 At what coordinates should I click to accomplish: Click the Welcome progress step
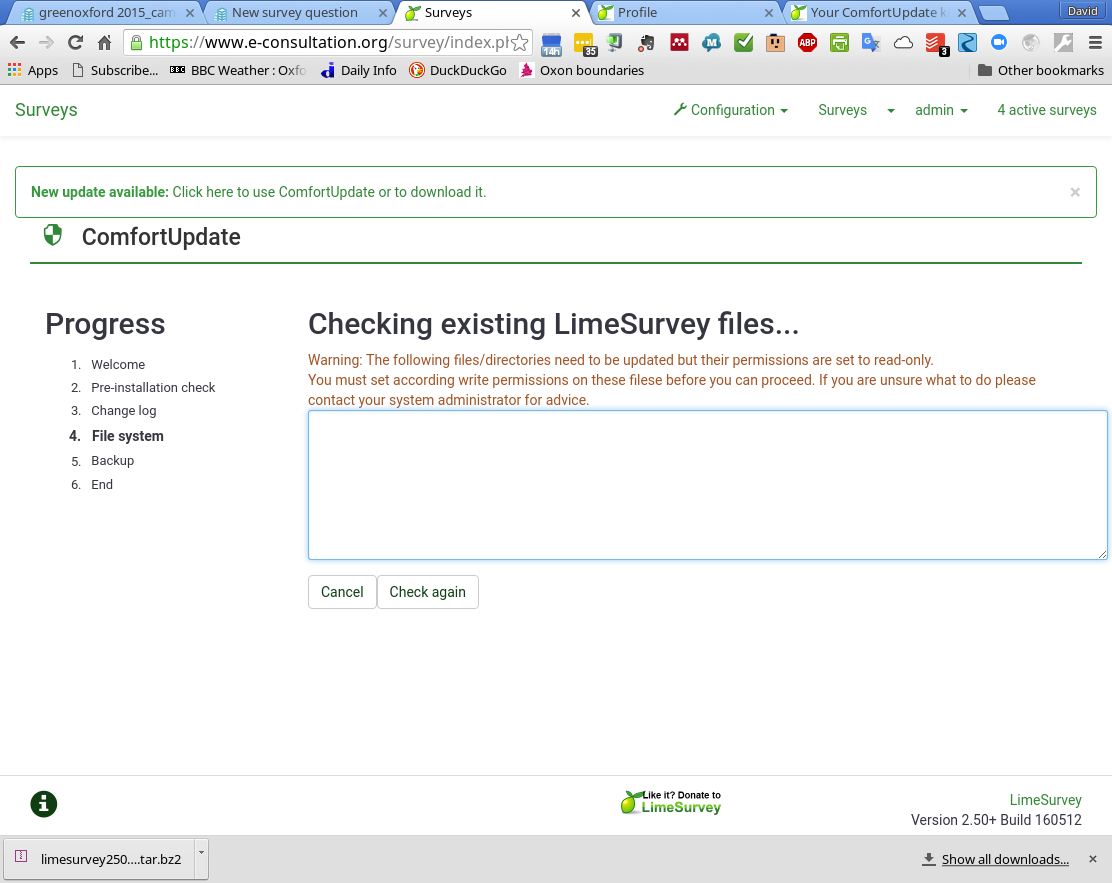coord(118,365)
